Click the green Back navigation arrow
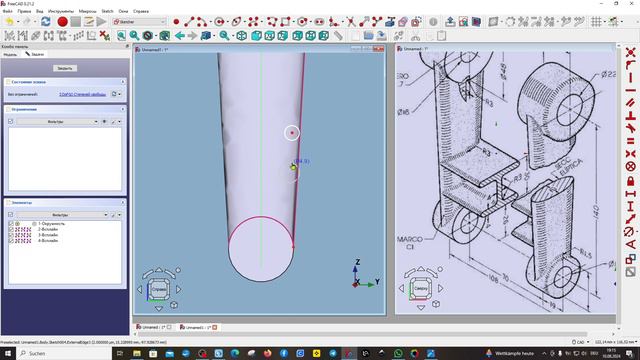The image size is (640, 360). 180,36
